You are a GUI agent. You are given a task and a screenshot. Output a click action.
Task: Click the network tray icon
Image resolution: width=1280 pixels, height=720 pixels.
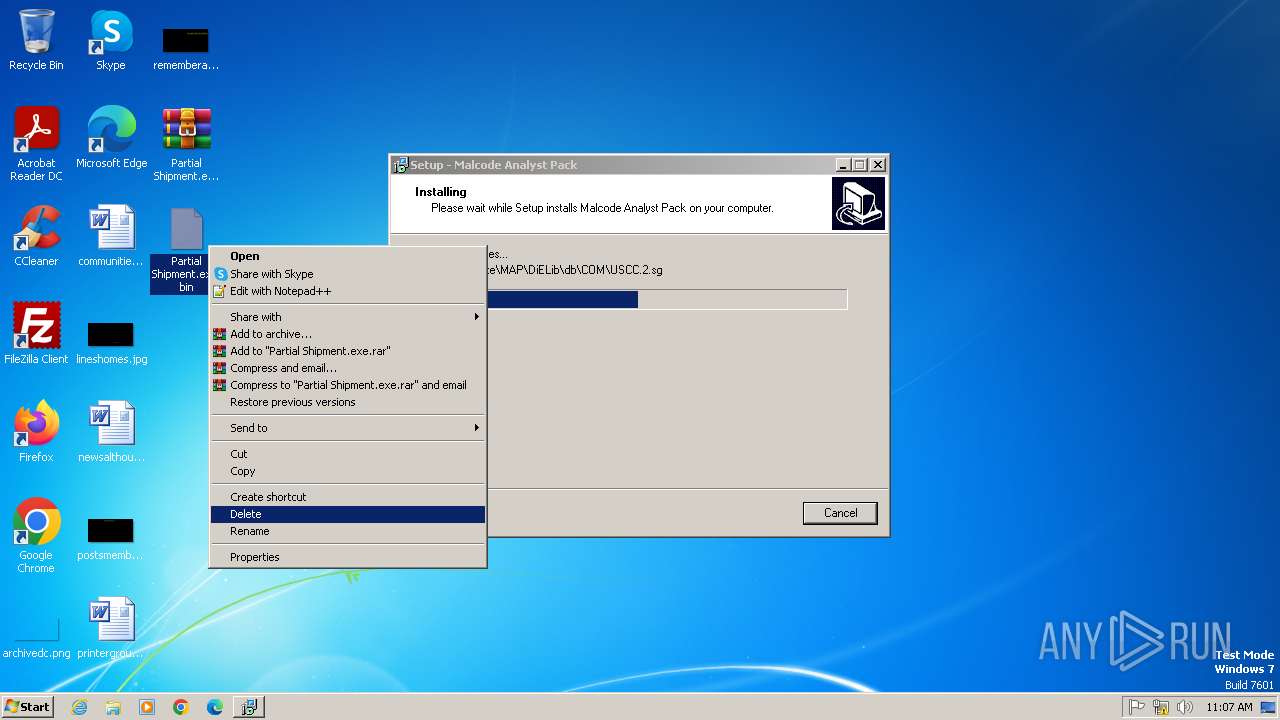coord(1161,707)
